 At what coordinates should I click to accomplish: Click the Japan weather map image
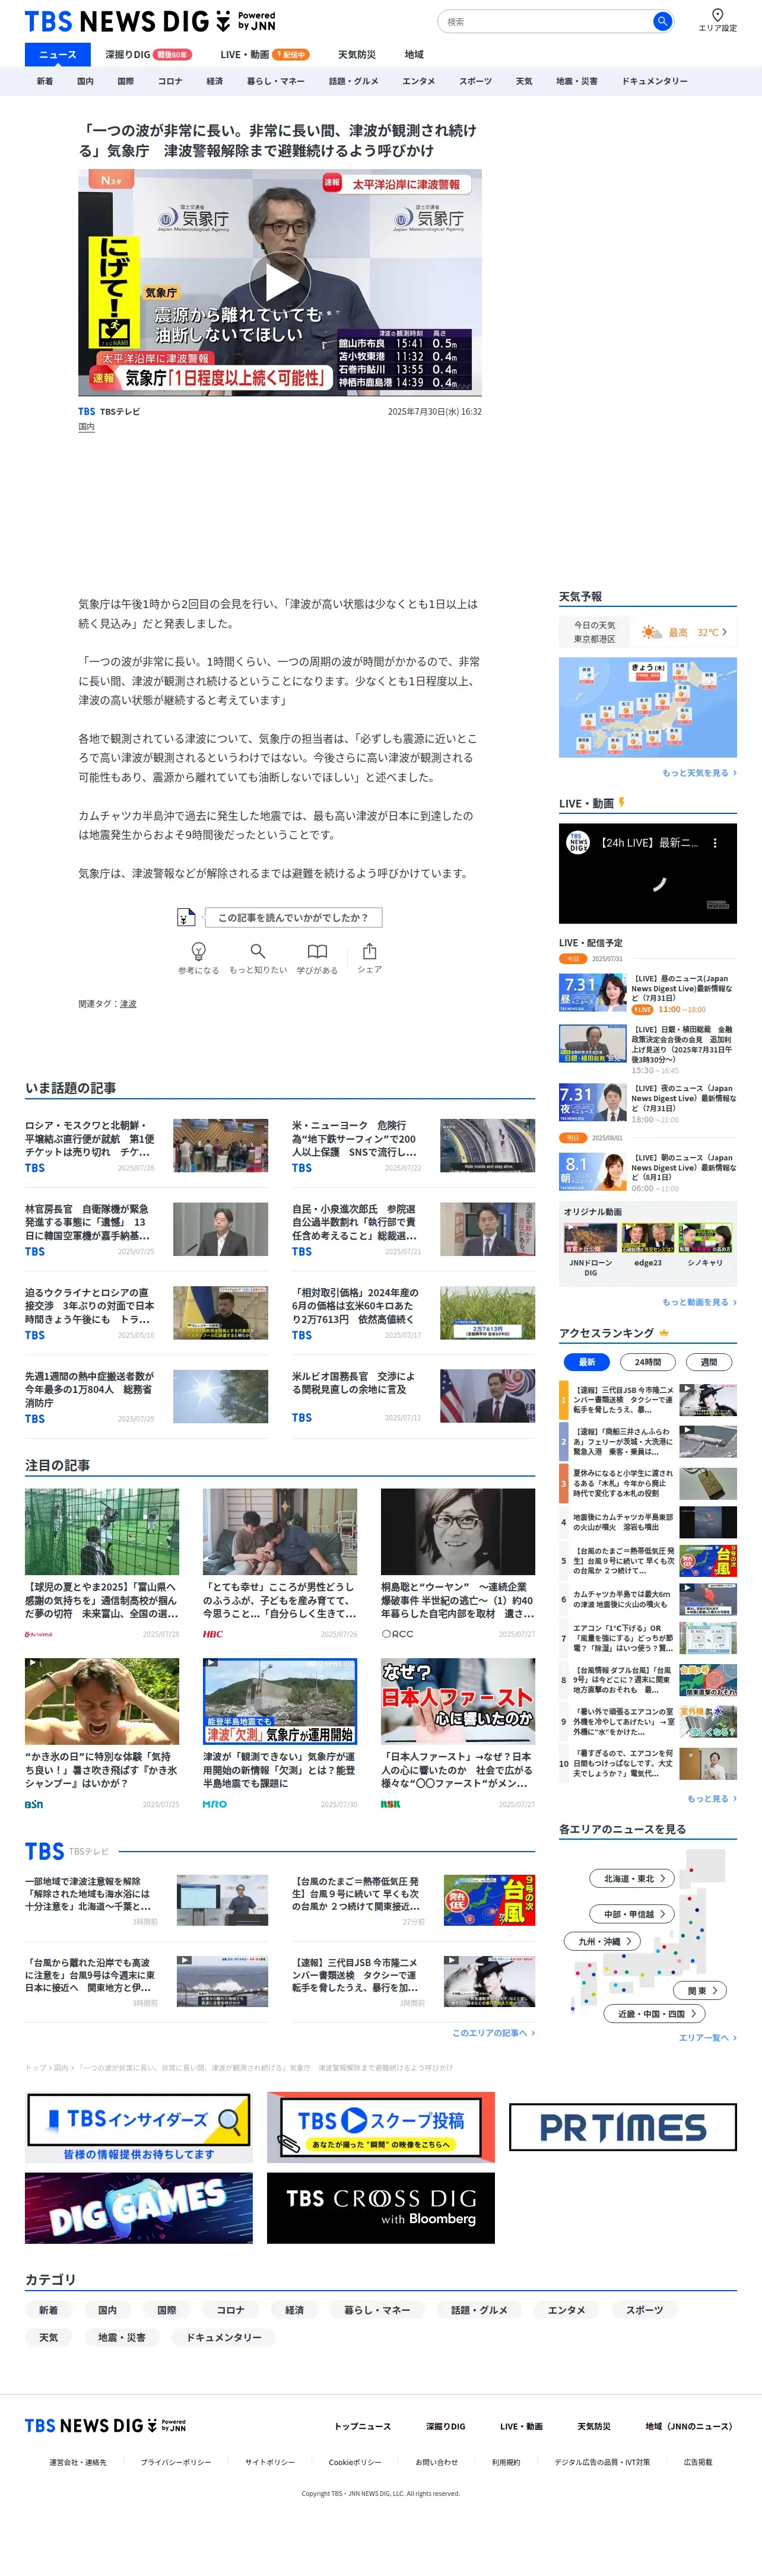tap(647, 707)
